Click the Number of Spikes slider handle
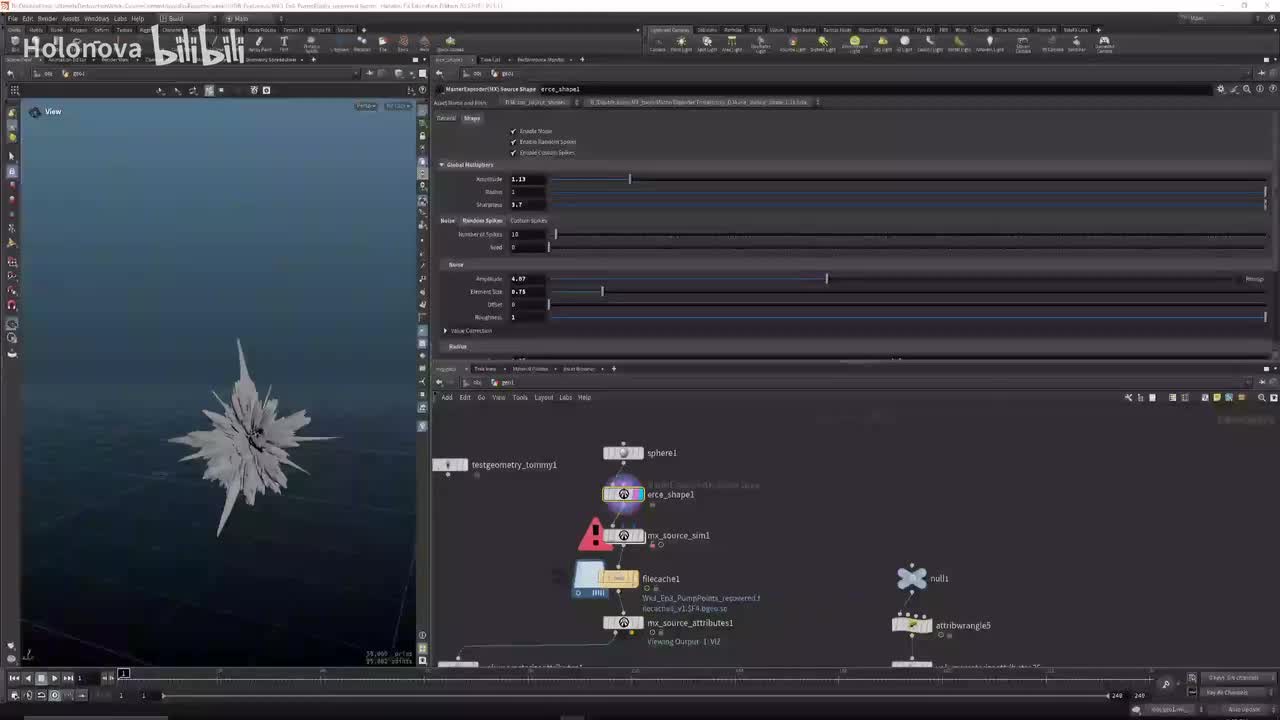The height and width of the screenshot is (720, 1280). [556, 234]
